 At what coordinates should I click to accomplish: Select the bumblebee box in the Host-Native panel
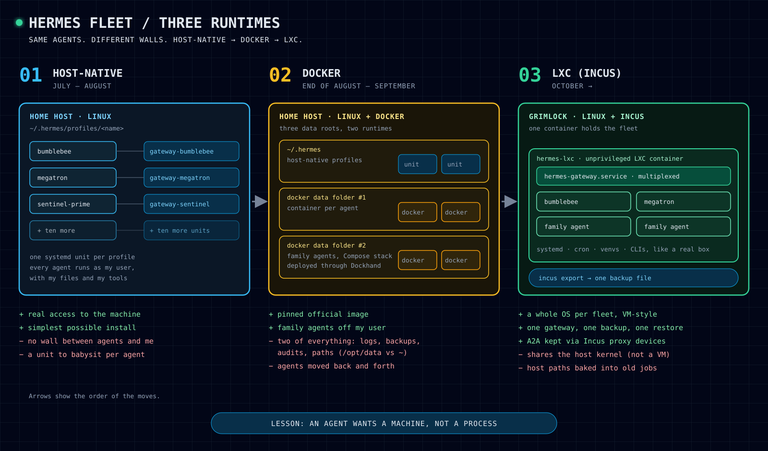[73, 151]
